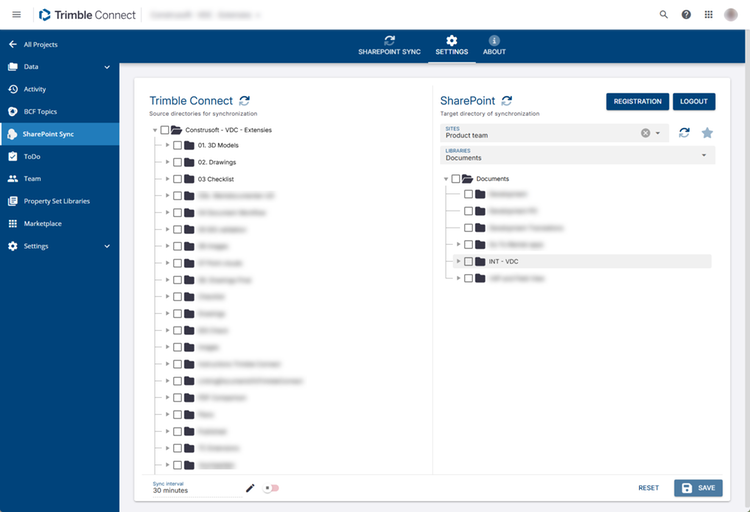
Task: Open SharePoint Sync in sidebar
Action: [60, 134]
